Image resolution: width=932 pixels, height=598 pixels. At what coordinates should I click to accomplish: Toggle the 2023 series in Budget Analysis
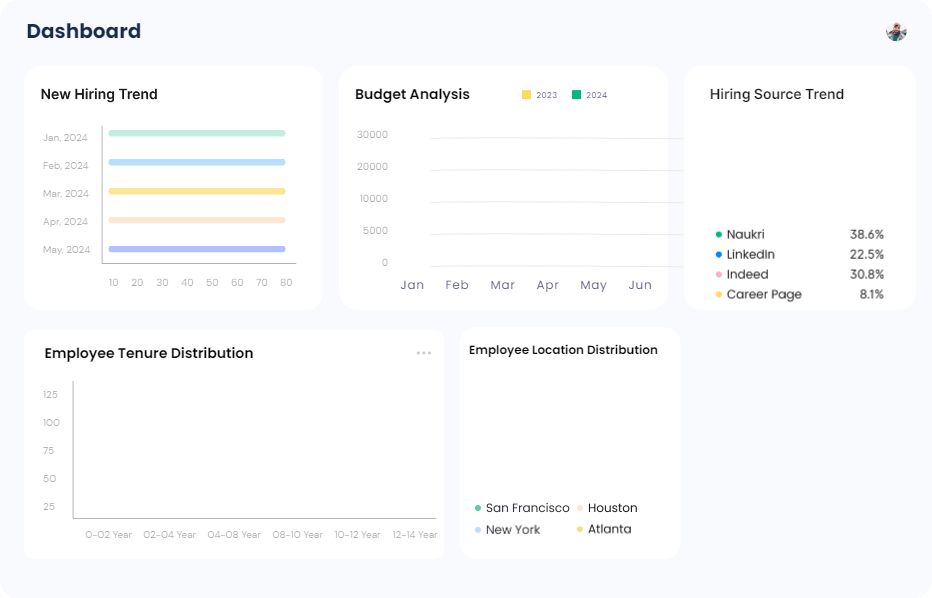(539, 95)
